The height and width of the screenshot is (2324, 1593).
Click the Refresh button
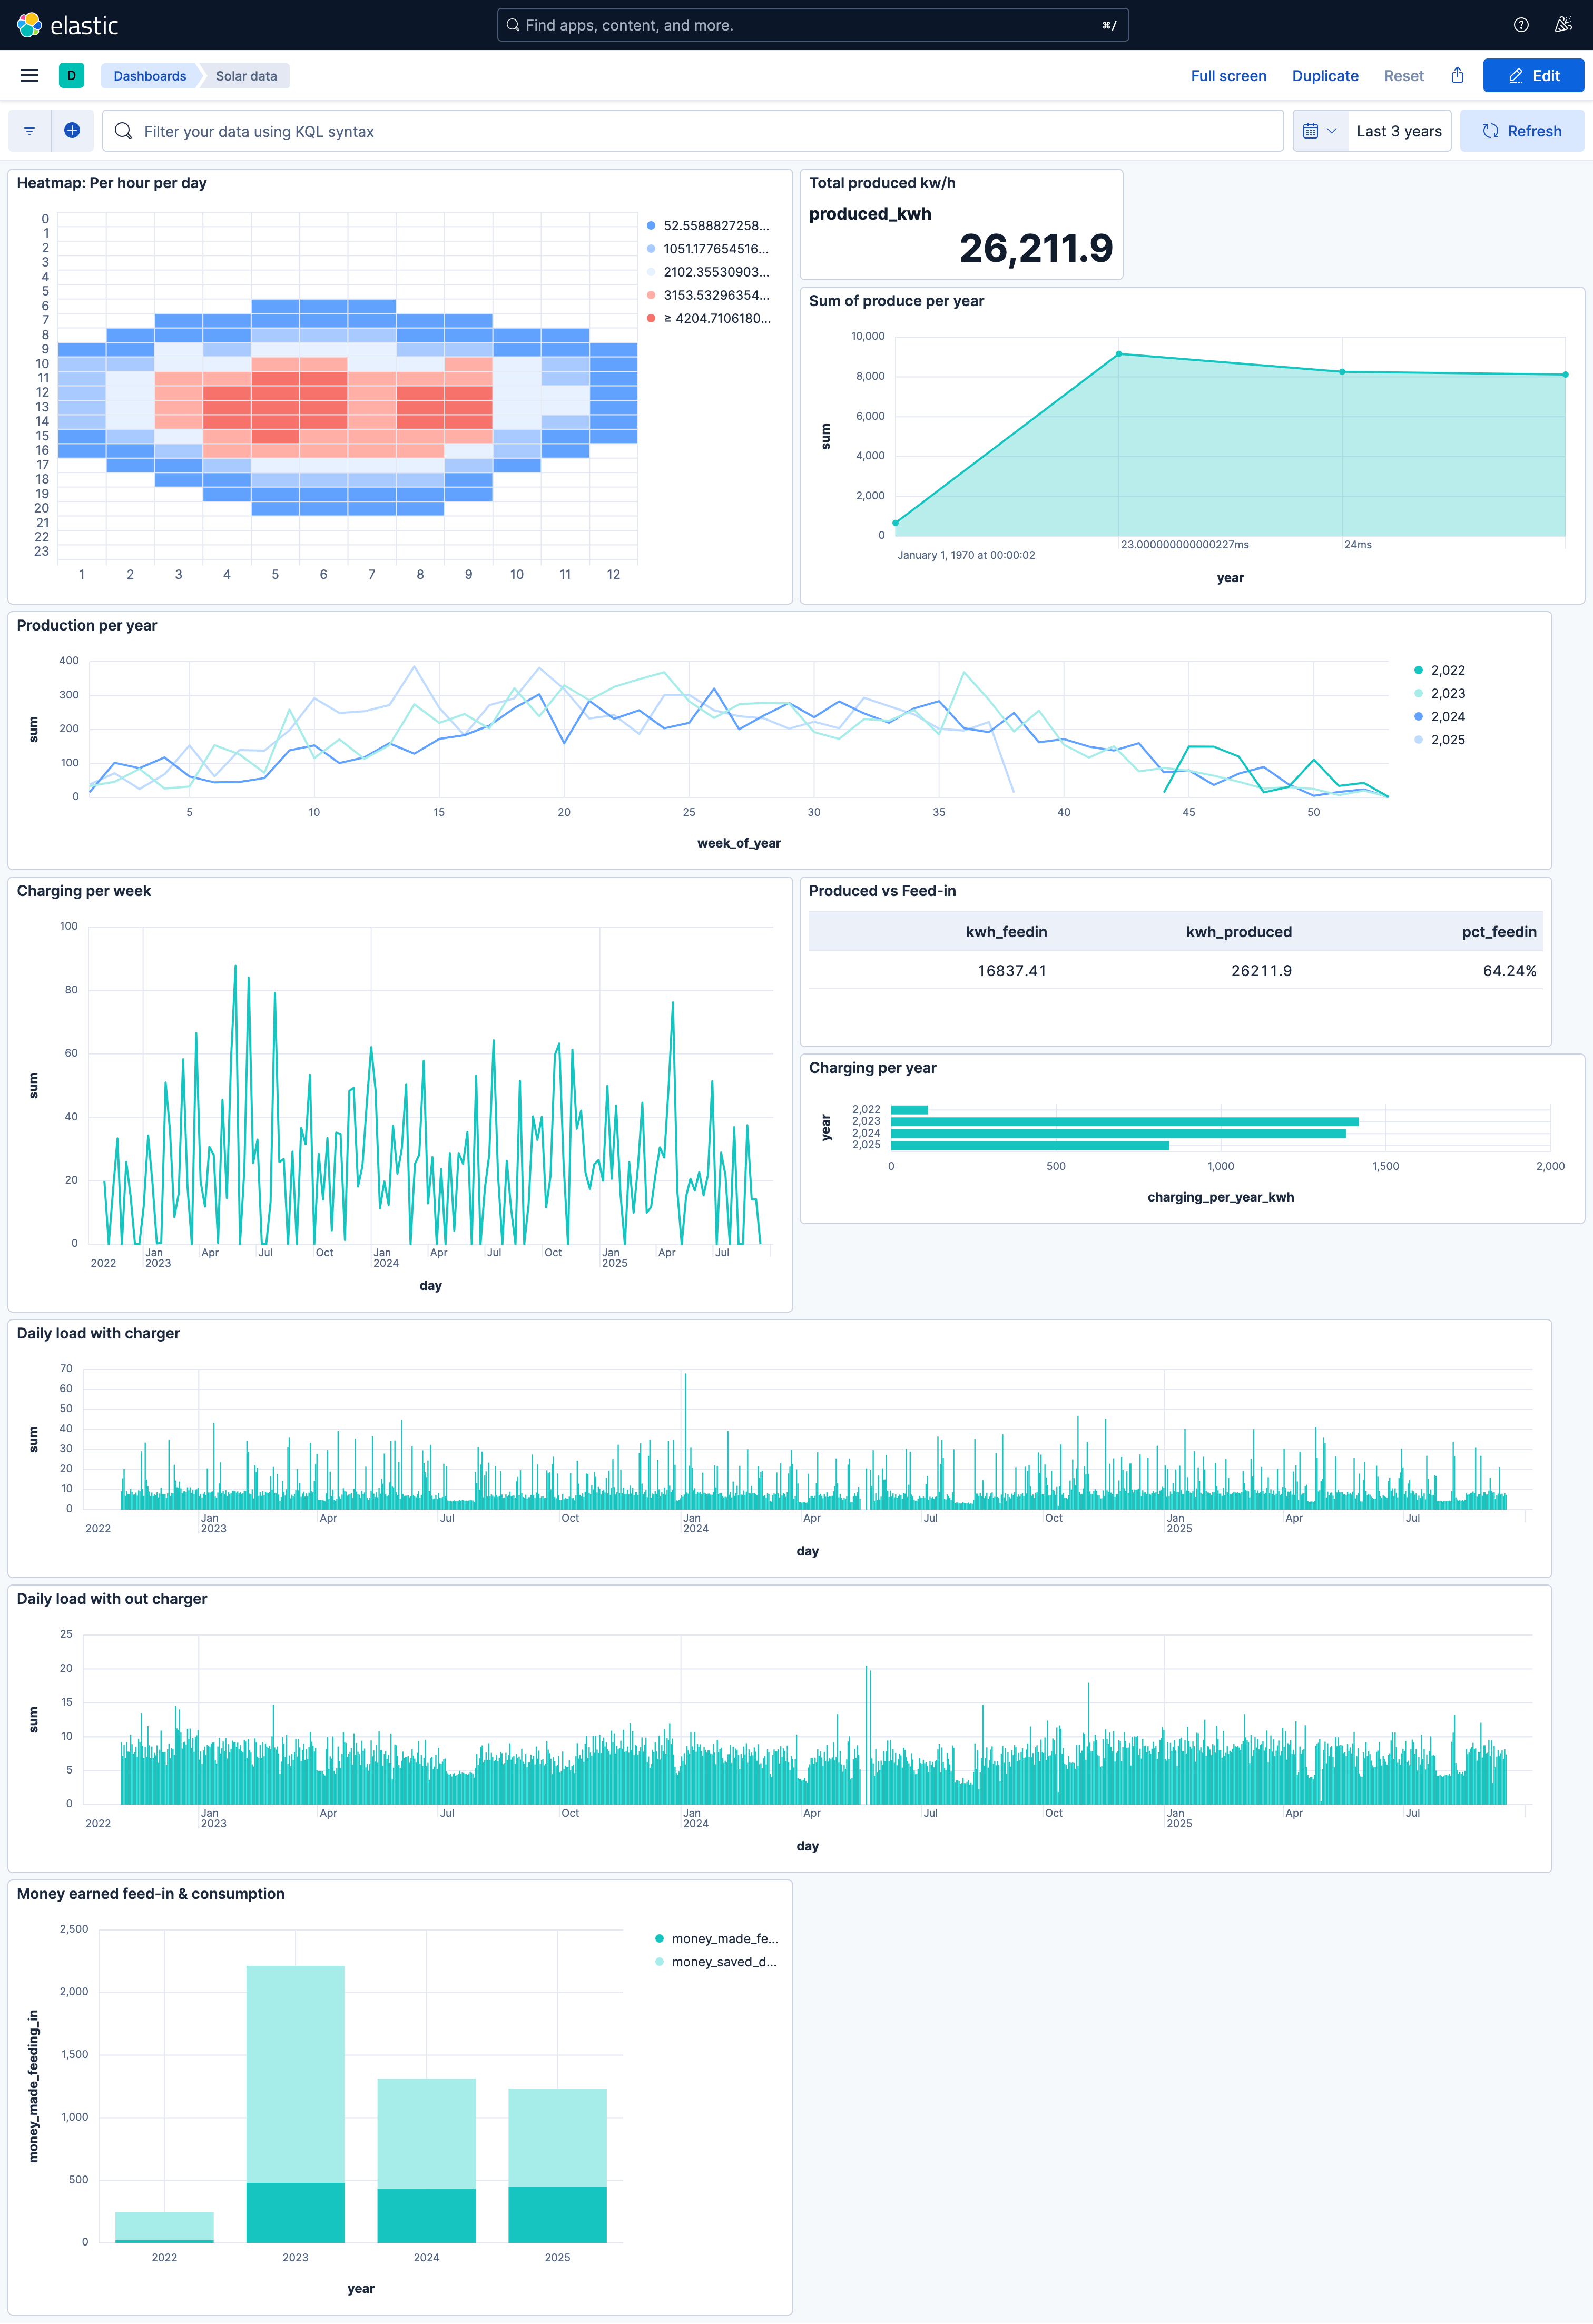pos(1521,131)
